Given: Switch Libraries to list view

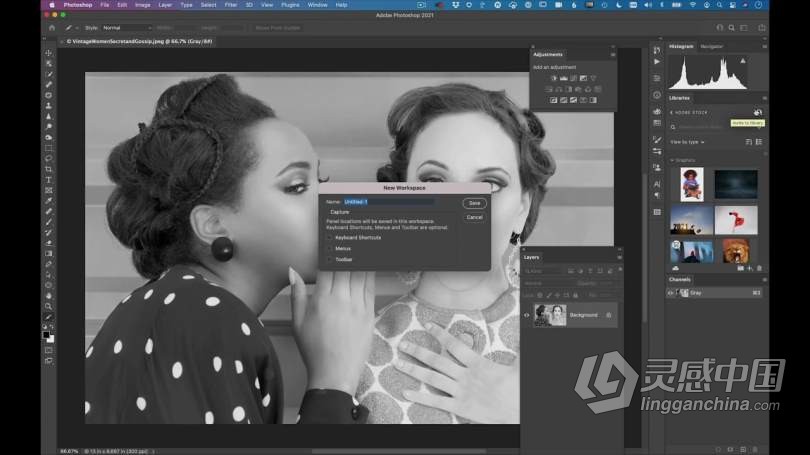Looking at the screenshot, I should pos(759,142).
